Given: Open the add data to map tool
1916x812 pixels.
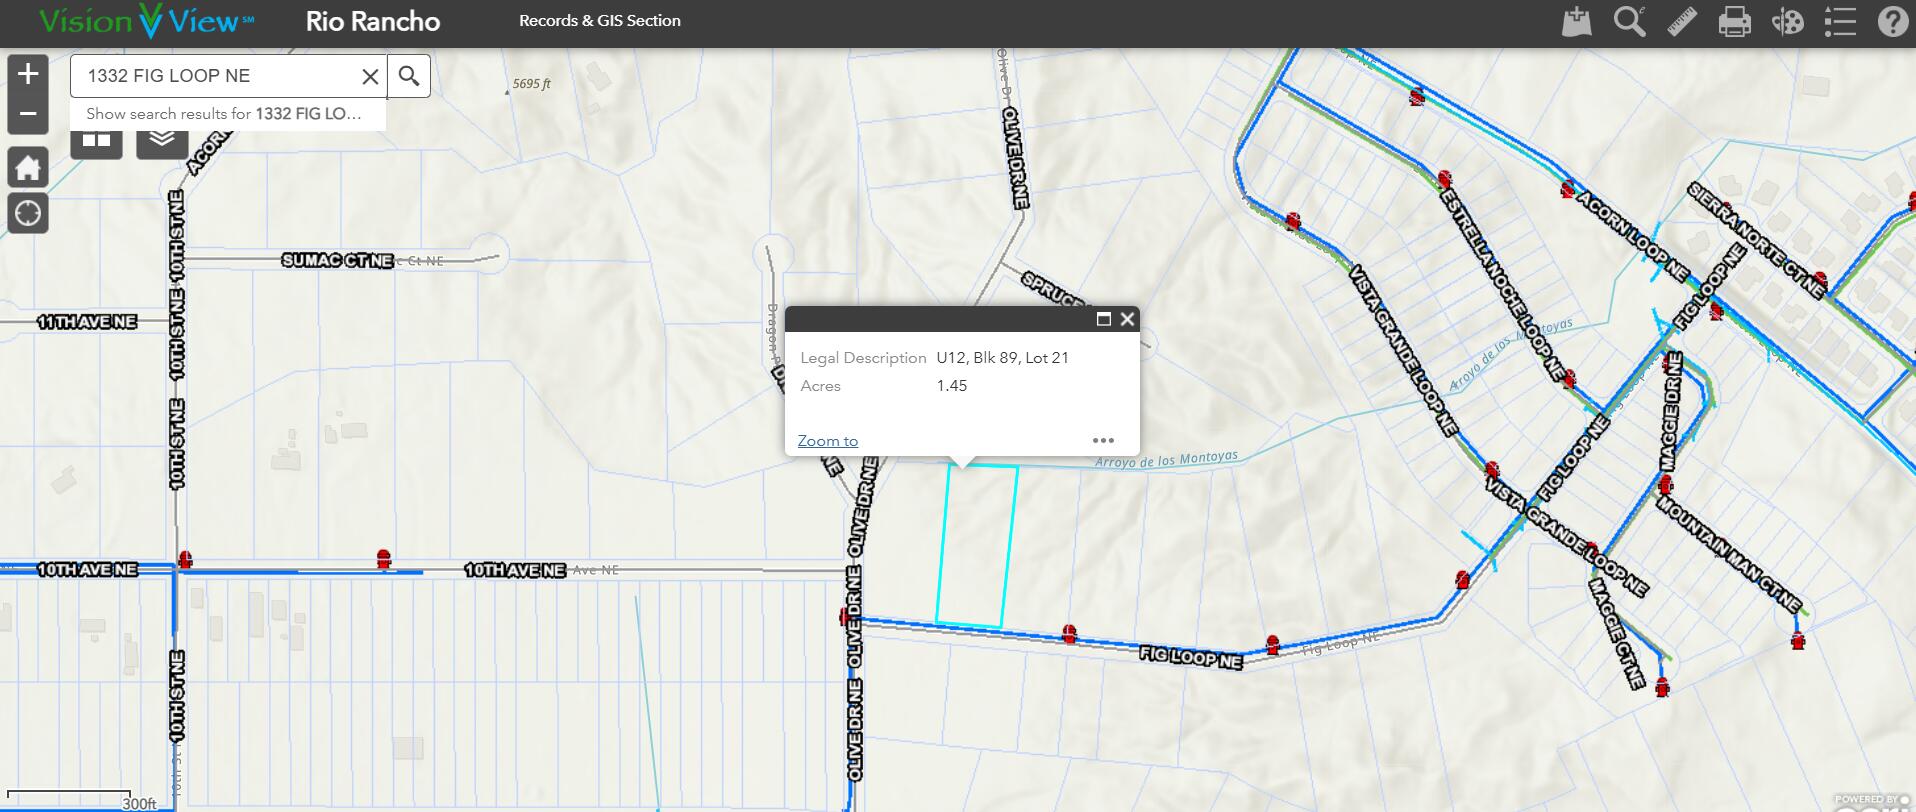Looking at the screenshot, I should point(1577,21).
